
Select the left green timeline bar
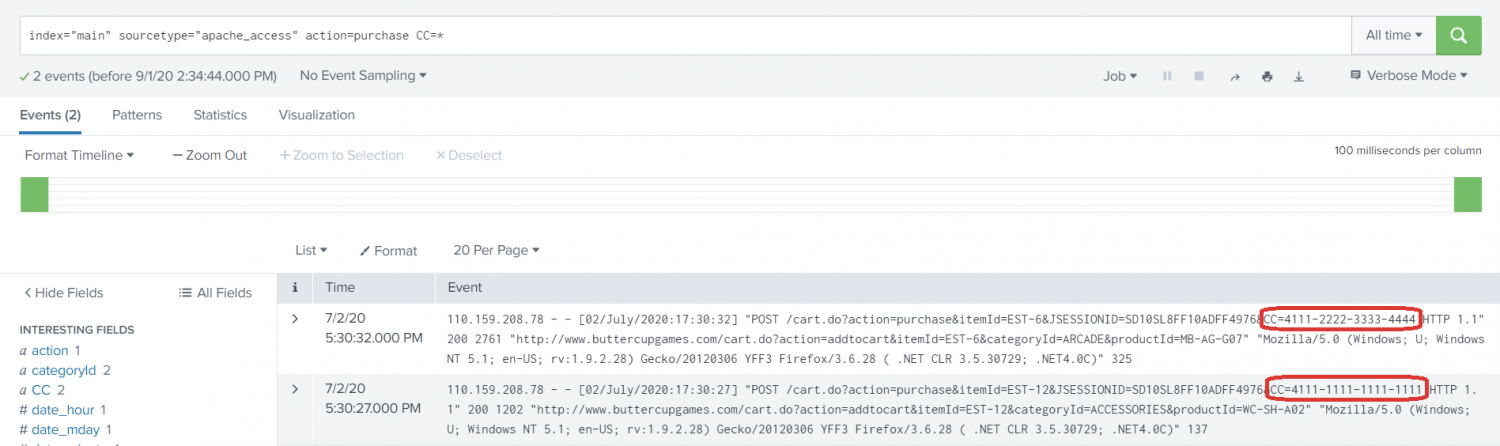(34, 194)
